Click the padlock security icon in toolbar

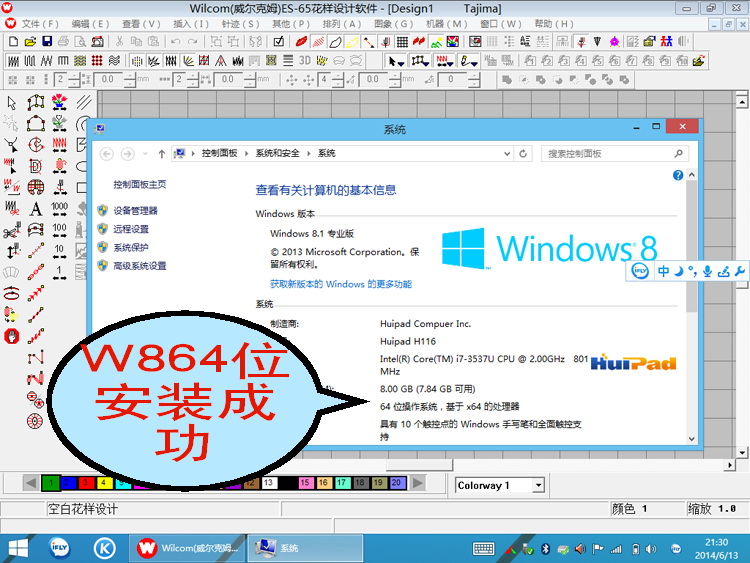pos(649,42)
